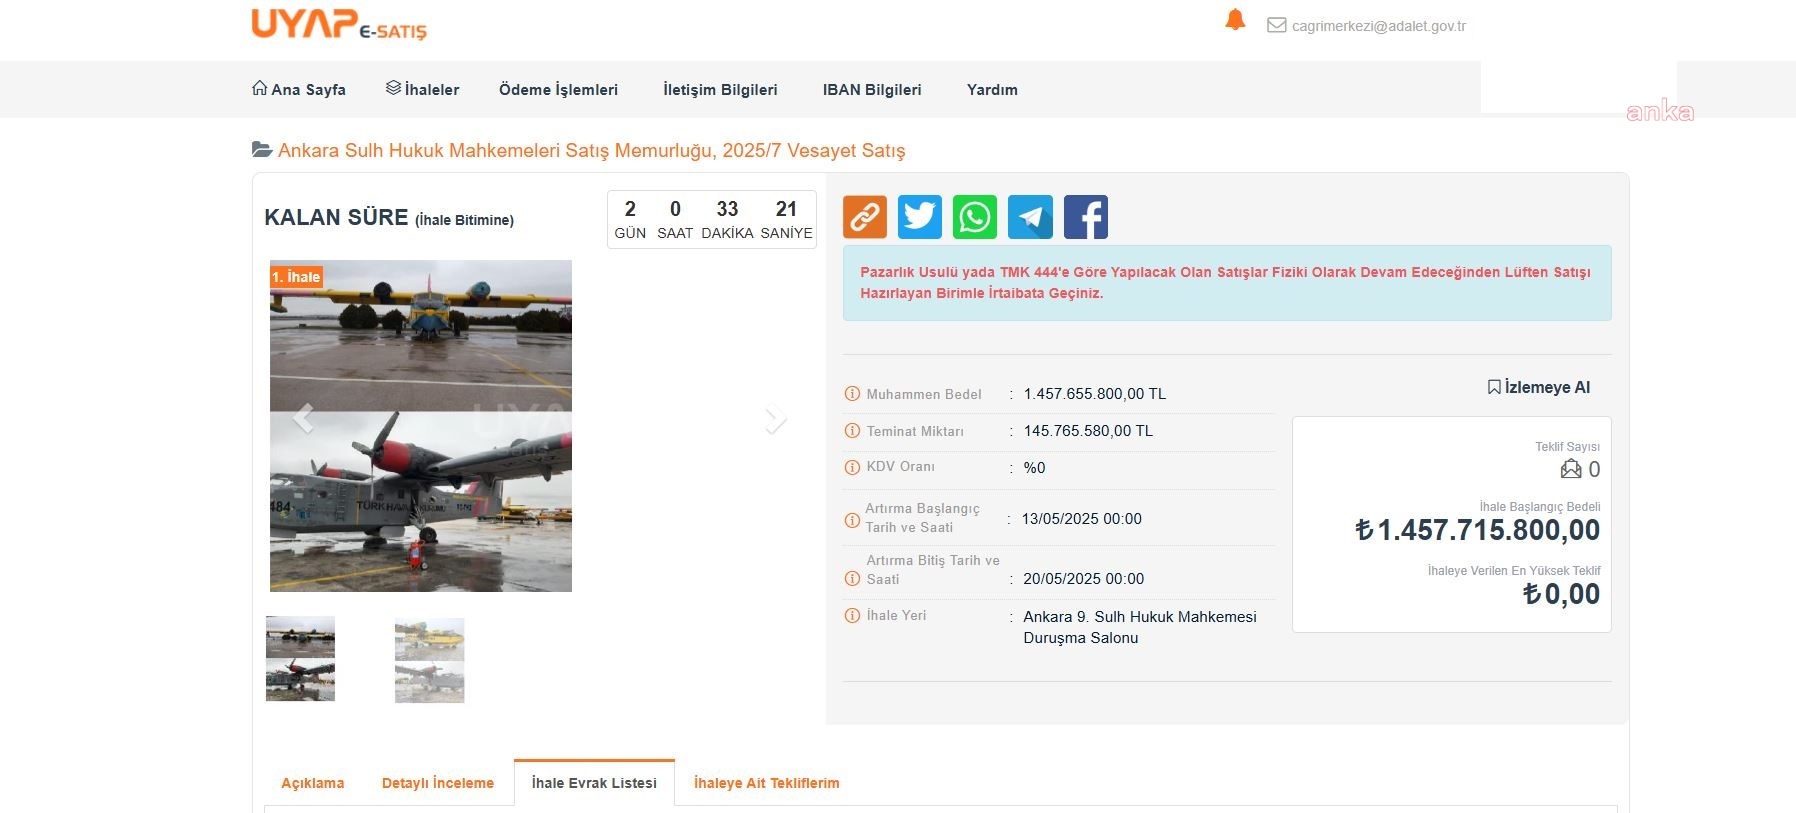Open the Detaylı İnceleme tab
The height and width of the screenshot is (813, 1796).
[x=437, y=783]
